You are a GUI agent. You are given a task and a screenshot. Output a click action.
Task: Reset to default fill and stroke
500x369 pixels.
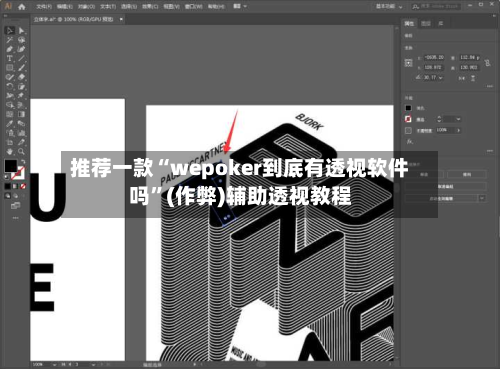[x=7, y=177]
